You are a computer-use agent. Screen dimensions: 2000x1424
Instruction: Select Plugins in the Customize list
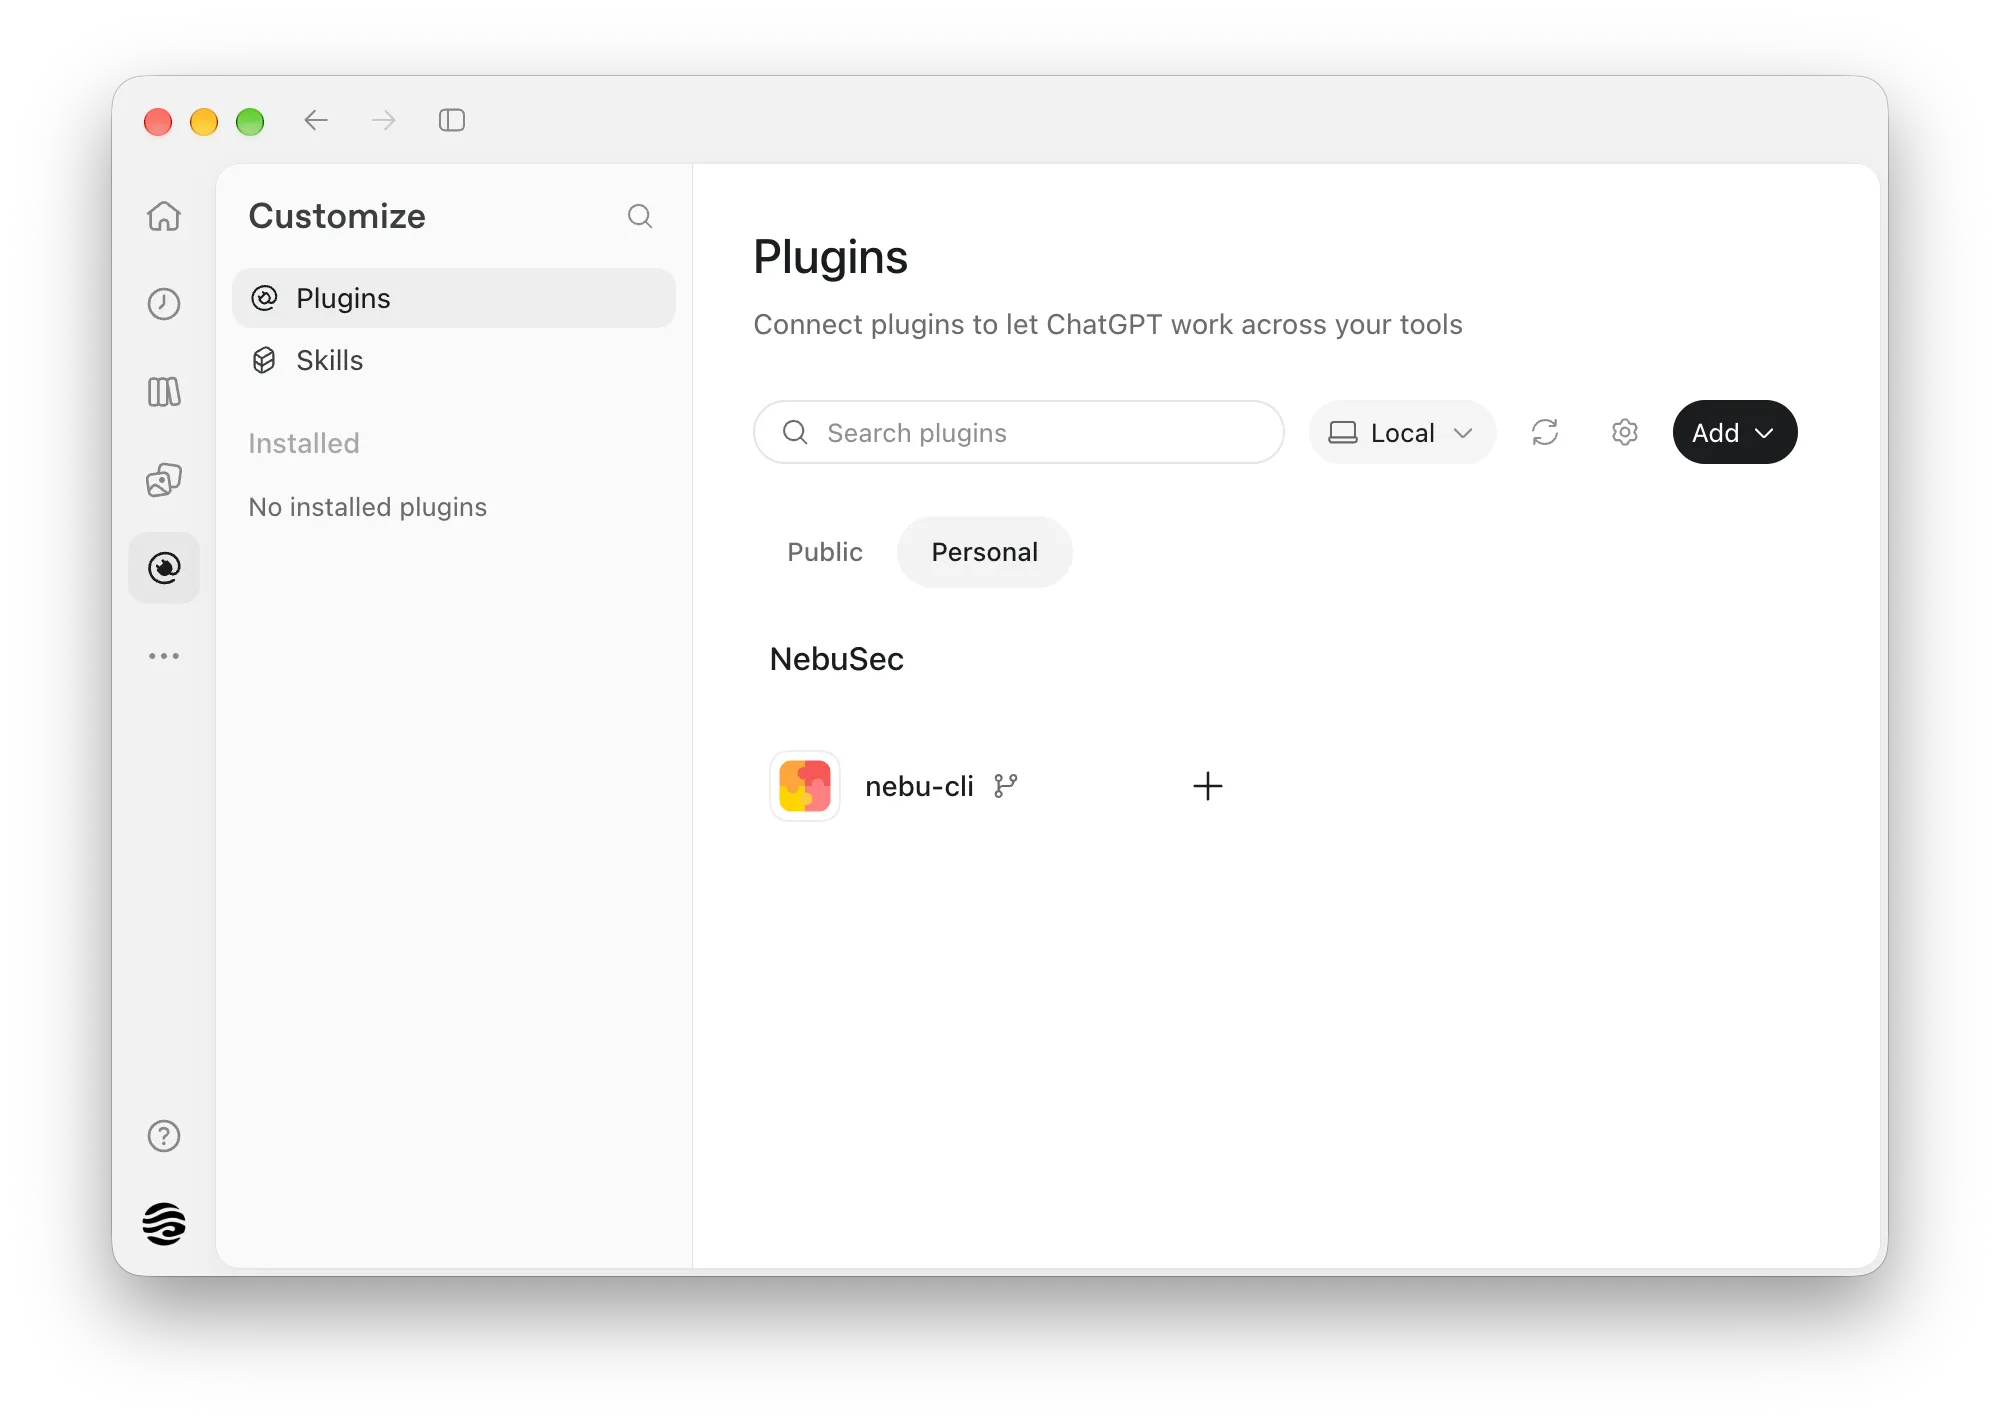coord(454,298)
